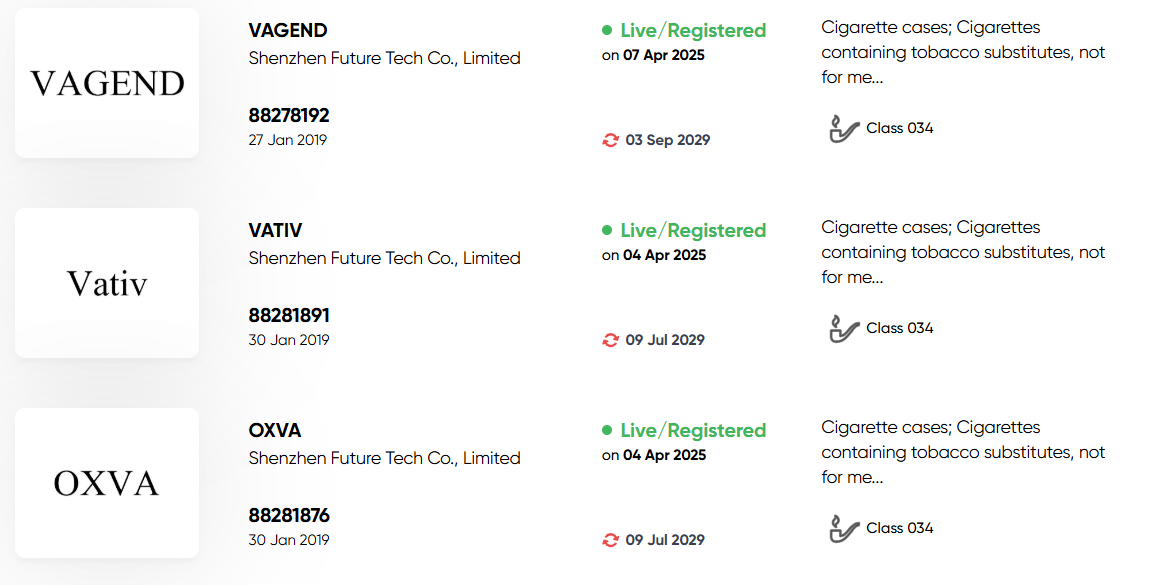
Task: Click the pipe icon for VATIV Class 034
Action: click(x=844, y=328)
